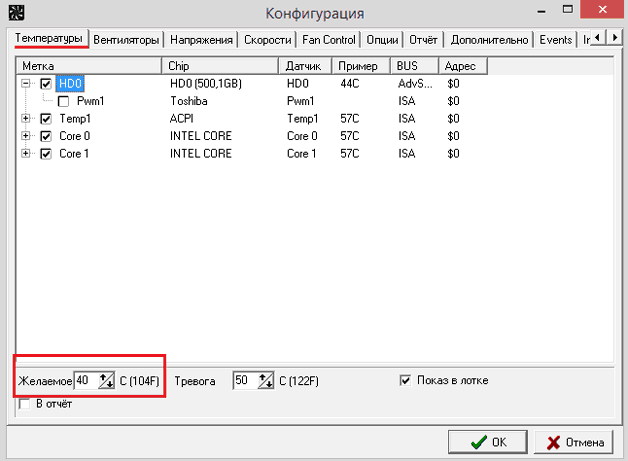Open the Fan Control tab
628x461 pixels.
(329, 40)
